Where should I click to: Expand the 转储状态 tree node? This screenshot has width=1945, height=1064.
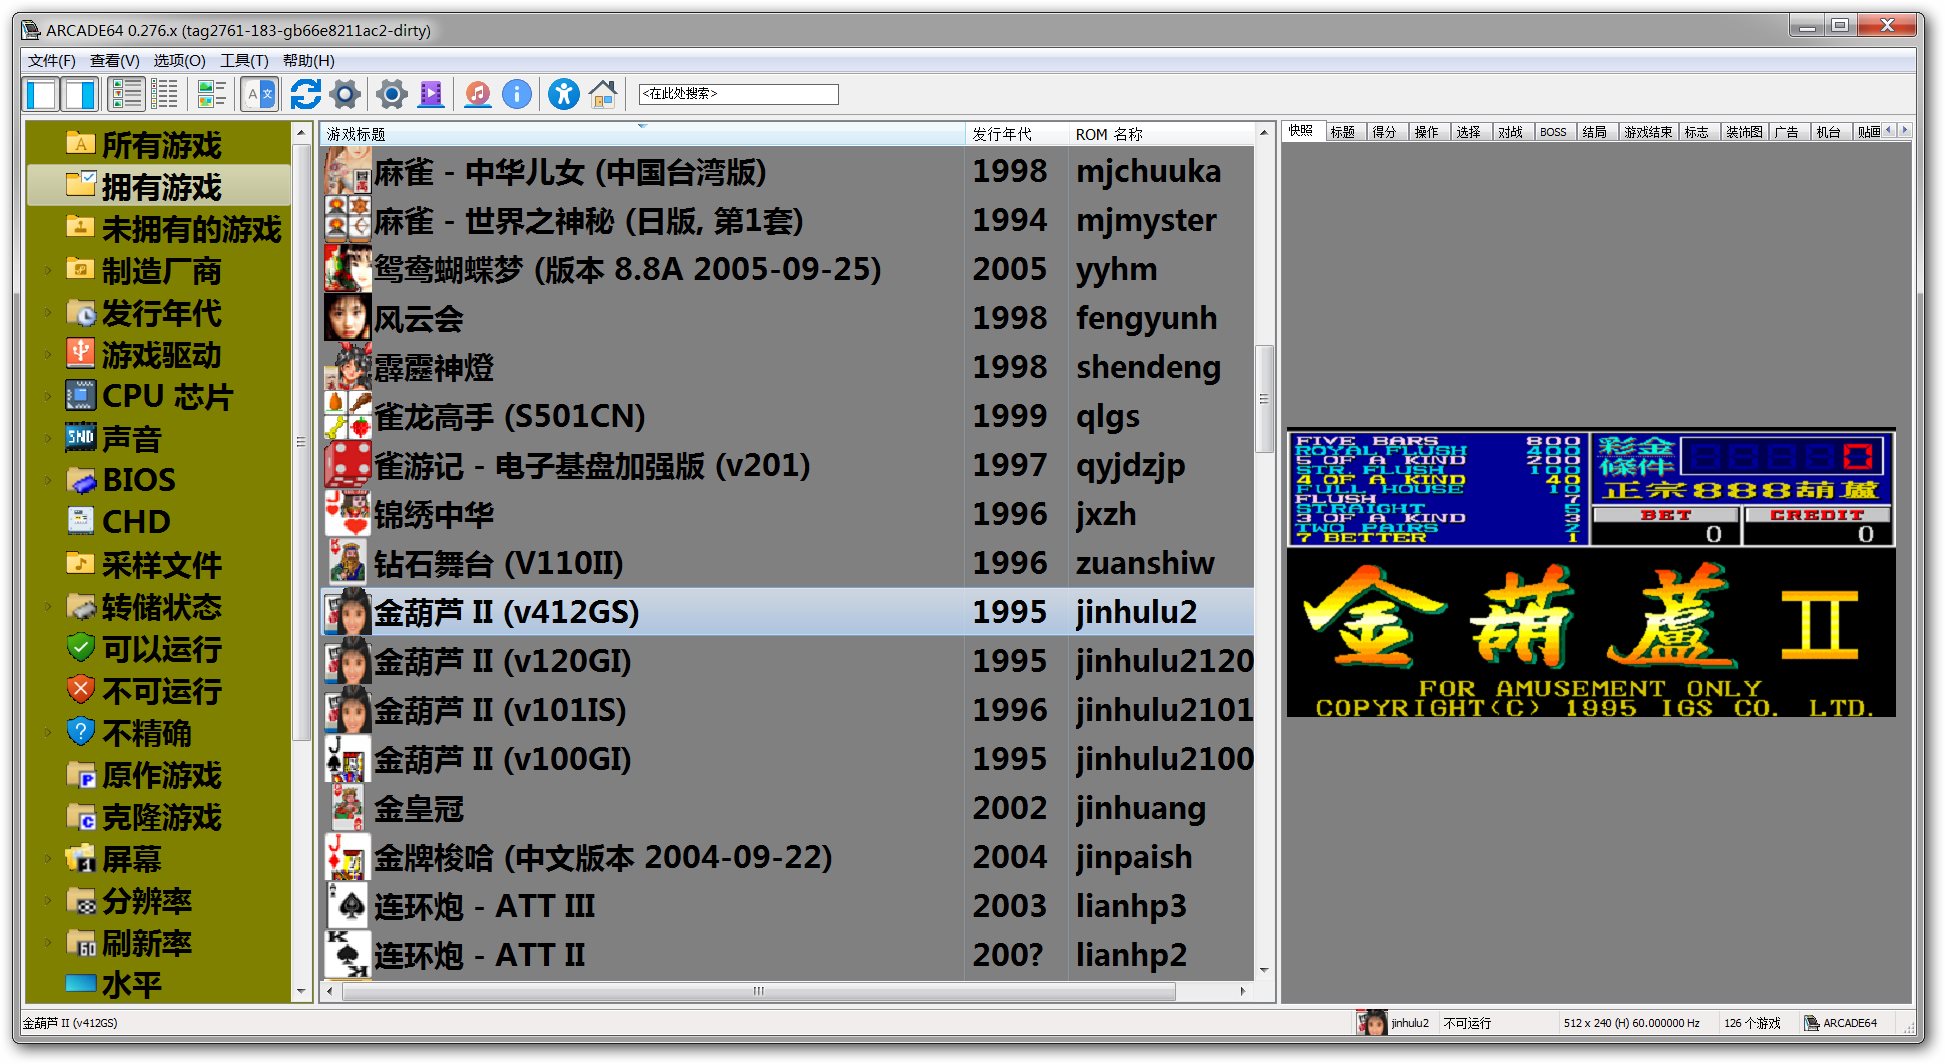(47, 606)
